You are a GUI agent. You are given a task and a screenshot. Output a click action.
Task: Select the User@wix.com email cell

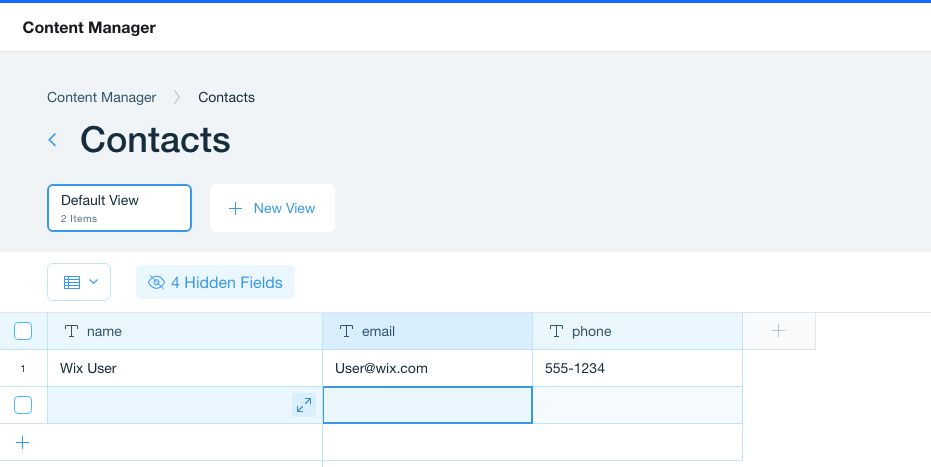coord(428,368)
